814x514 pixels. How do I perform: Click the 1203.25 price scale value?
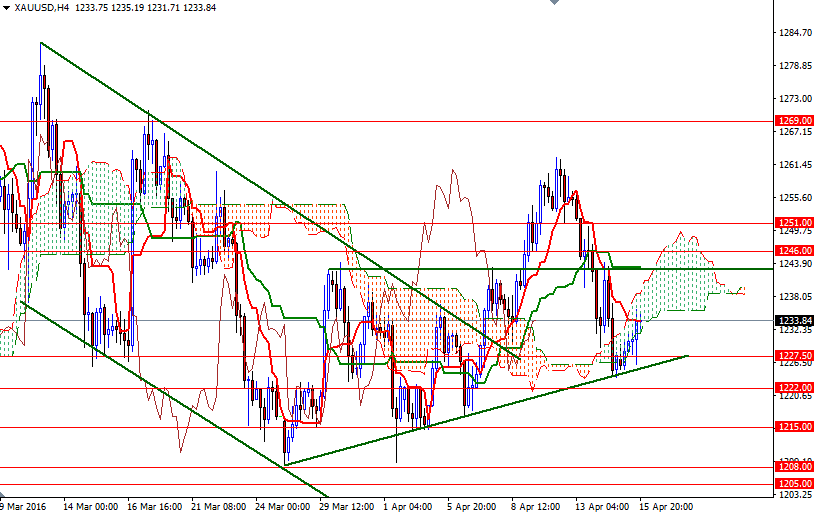pos(795,495)
